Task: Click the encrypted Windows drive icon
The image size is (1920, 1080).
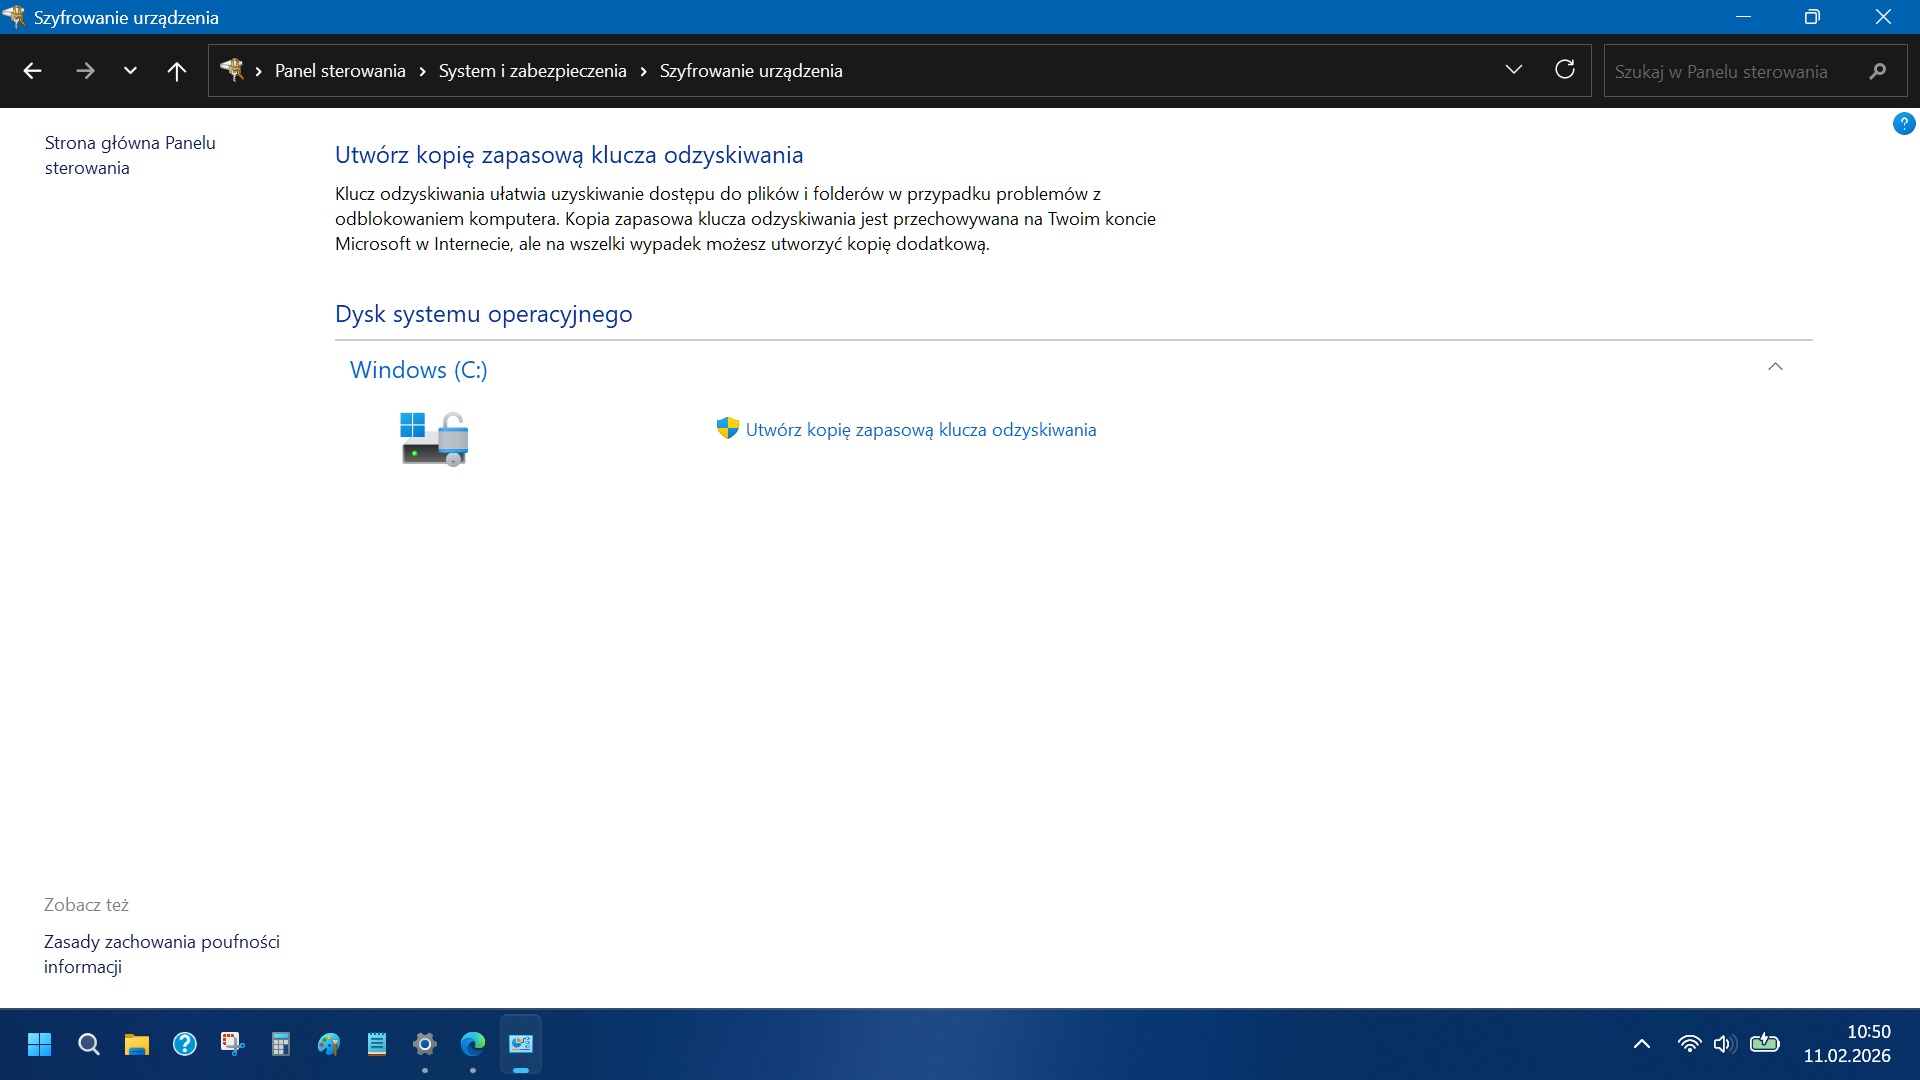Action: [435, 439]
